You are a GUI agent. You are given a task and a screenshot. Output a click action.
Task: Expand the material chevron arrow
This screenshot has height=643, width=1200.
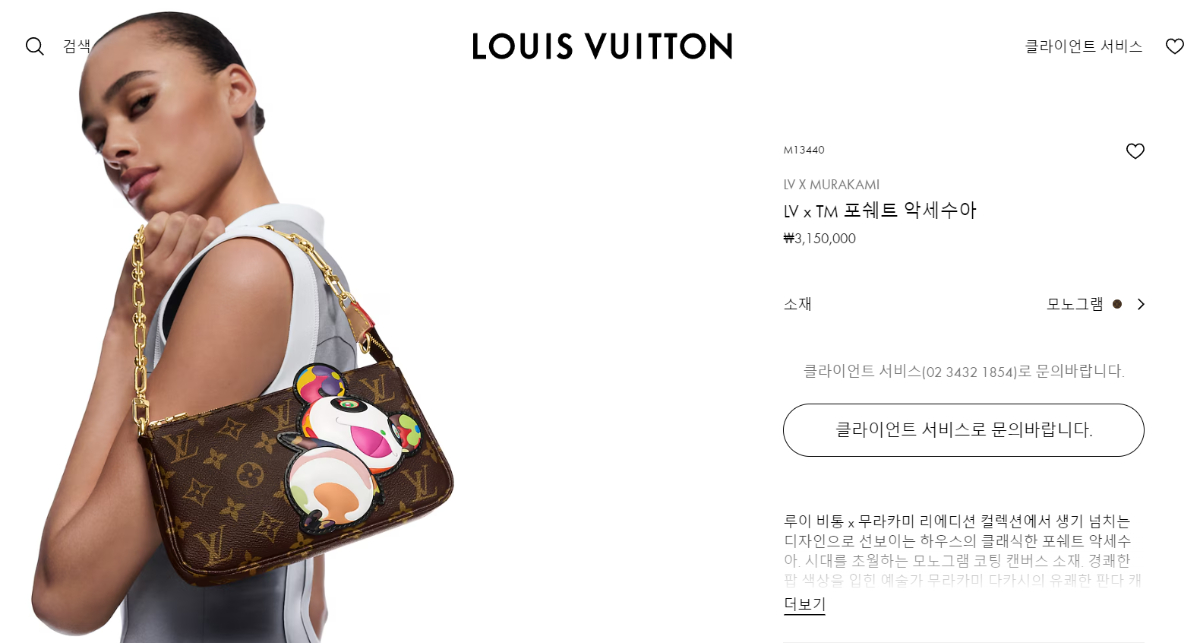(x=1140, y=304)
